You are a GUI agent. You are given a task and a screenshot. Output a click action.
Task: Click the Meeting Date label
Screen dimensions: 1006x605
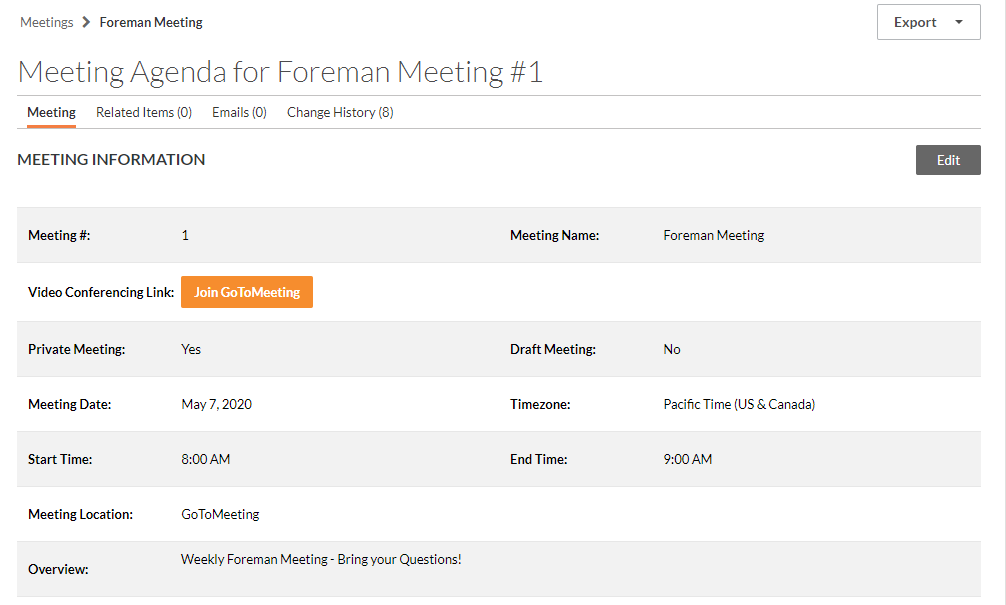[x=69, y=404]
